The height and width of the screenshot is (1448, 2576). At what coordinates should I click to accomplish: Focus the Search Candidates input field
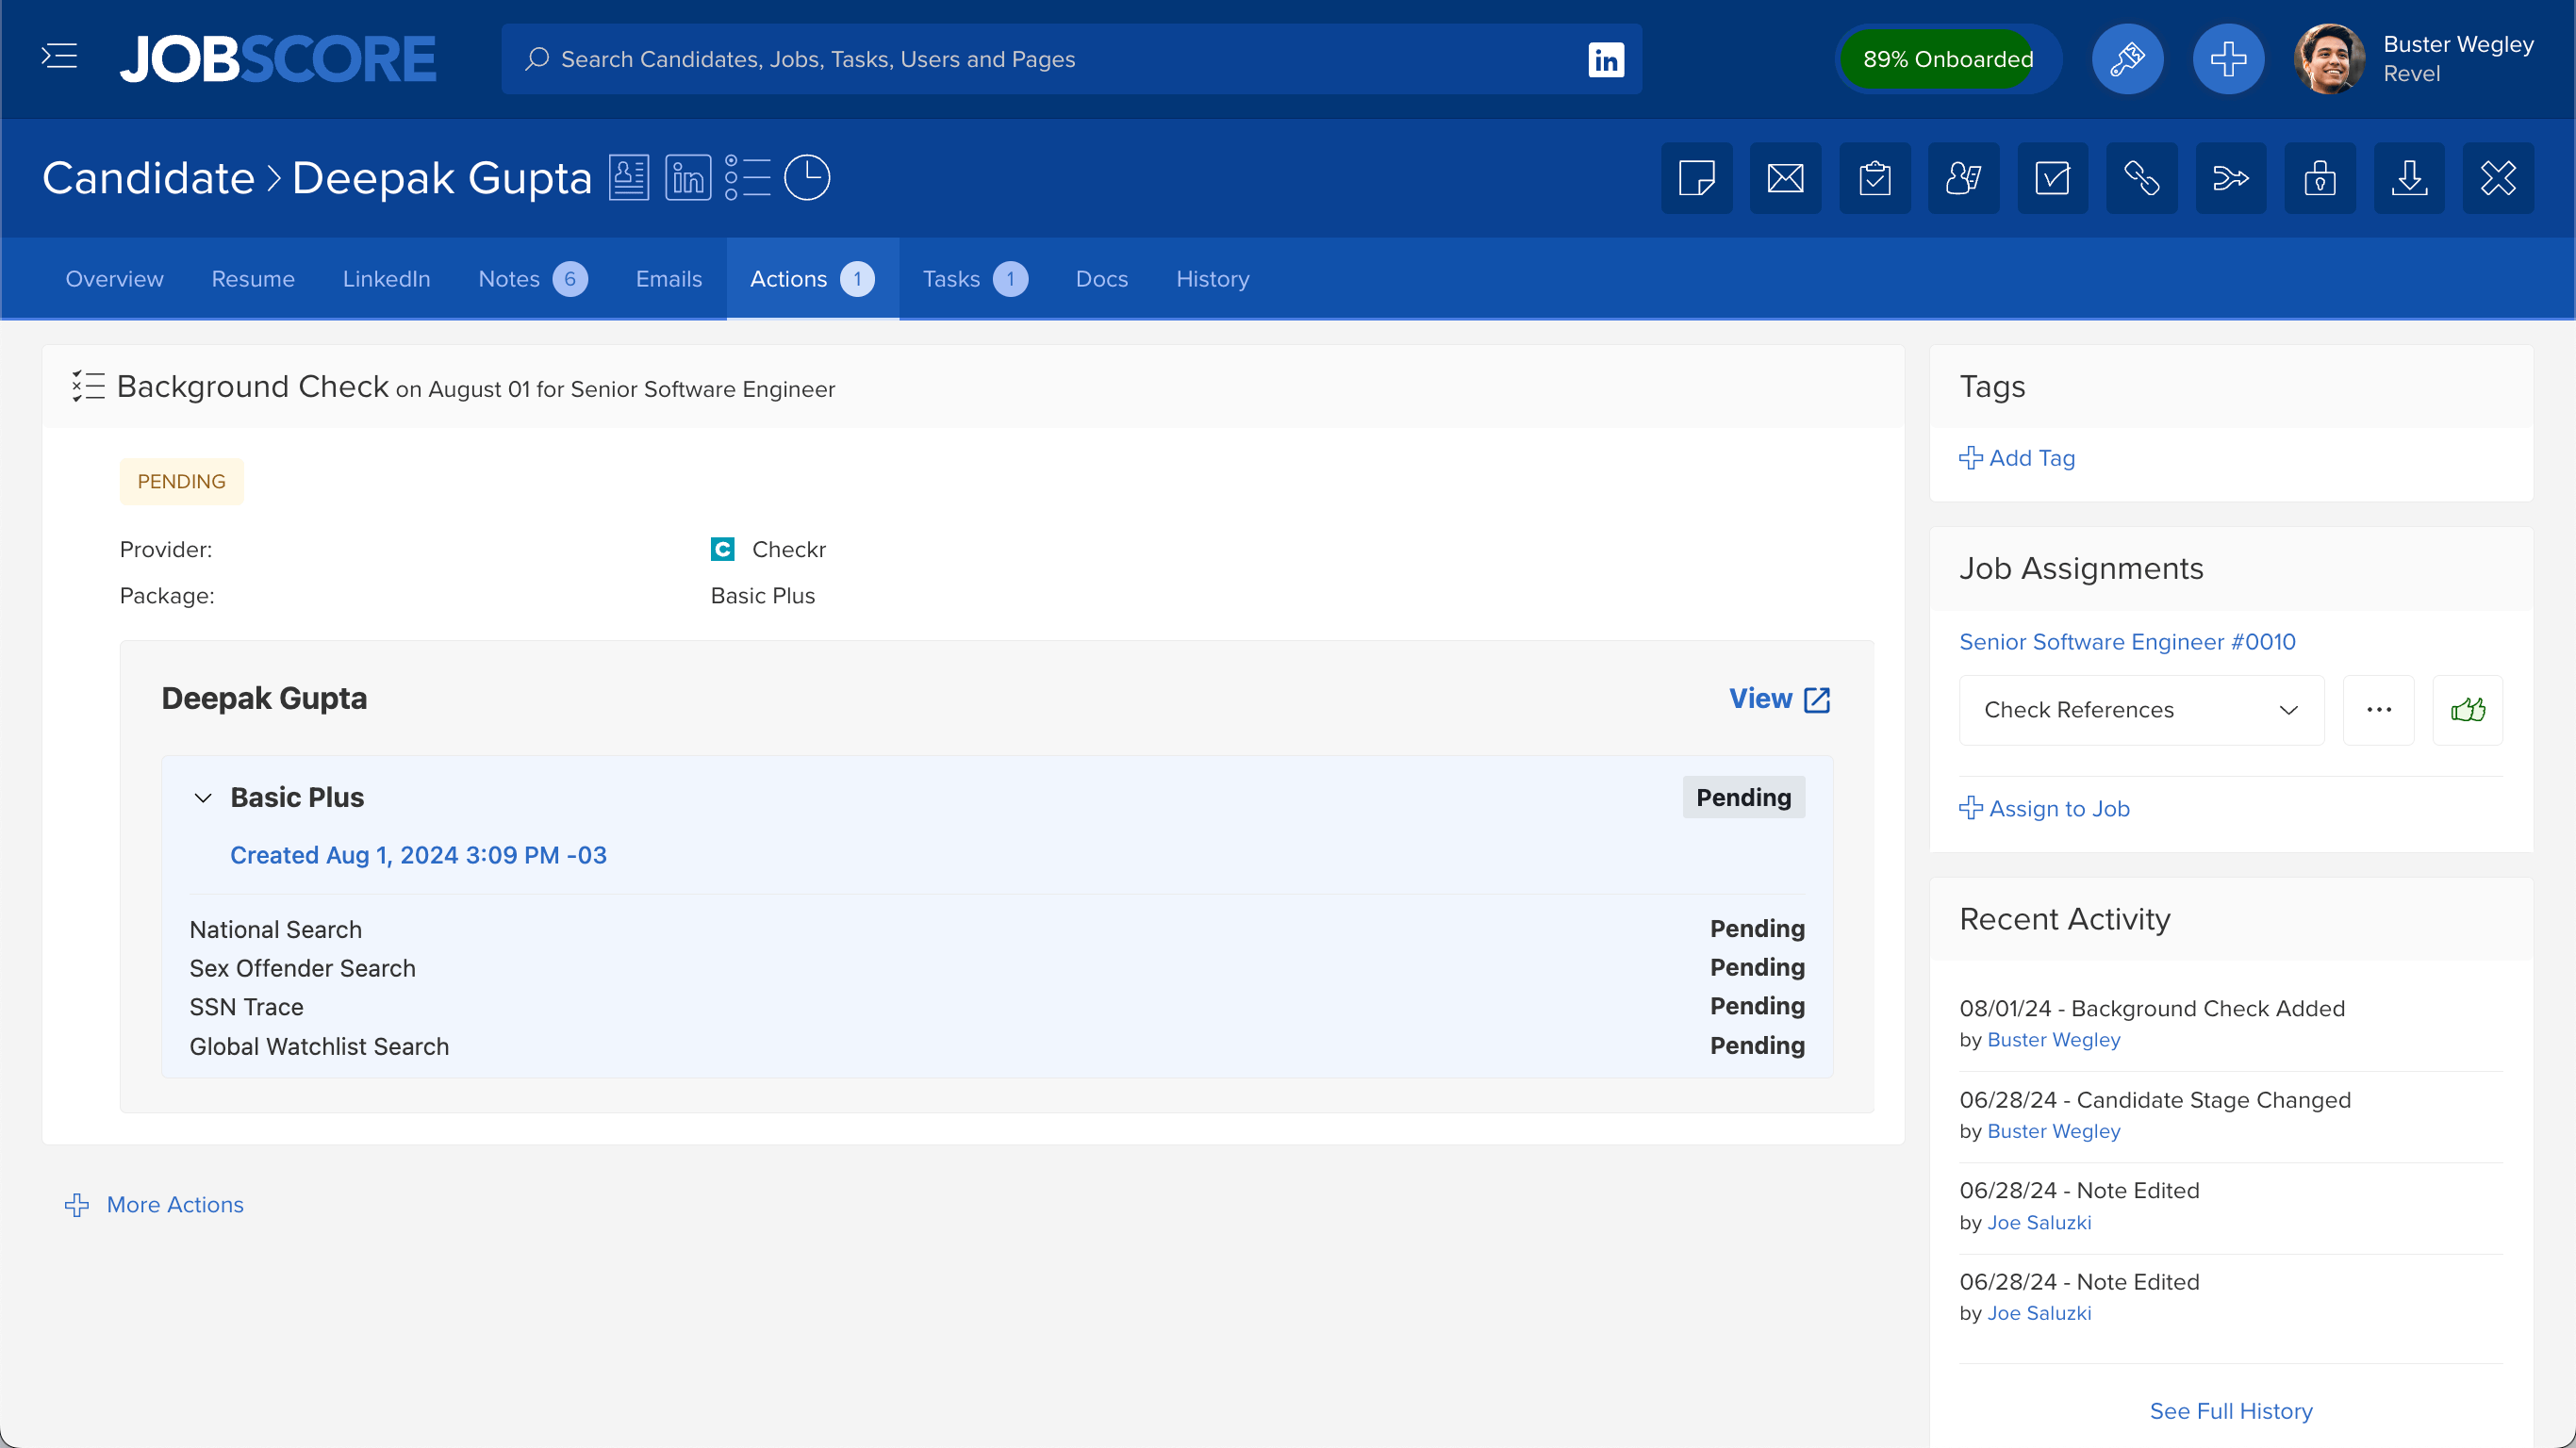pyautogui.click(x=1050, y=59)
